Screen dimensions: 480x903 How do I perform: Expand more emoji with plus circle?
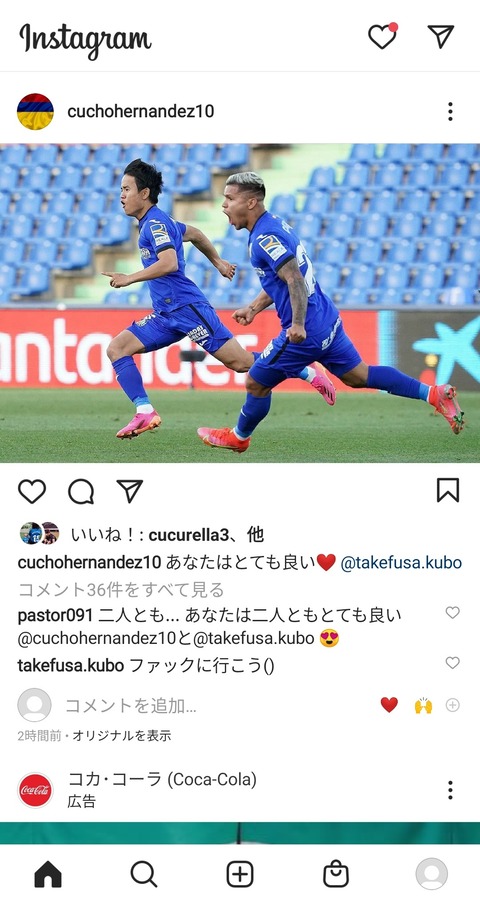pyautogui.click(x=453, y=705)
